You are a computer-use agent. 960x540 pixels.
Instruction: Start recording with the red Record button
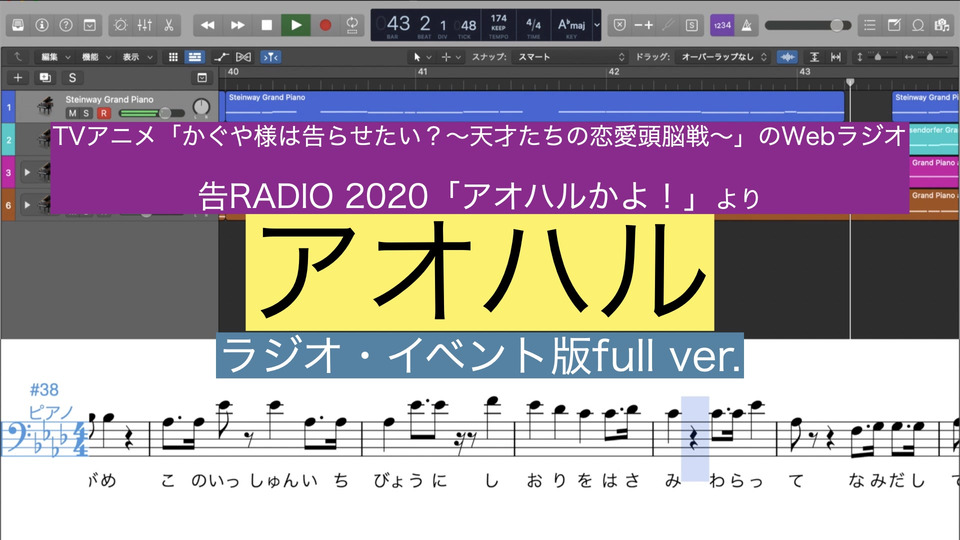325,25
